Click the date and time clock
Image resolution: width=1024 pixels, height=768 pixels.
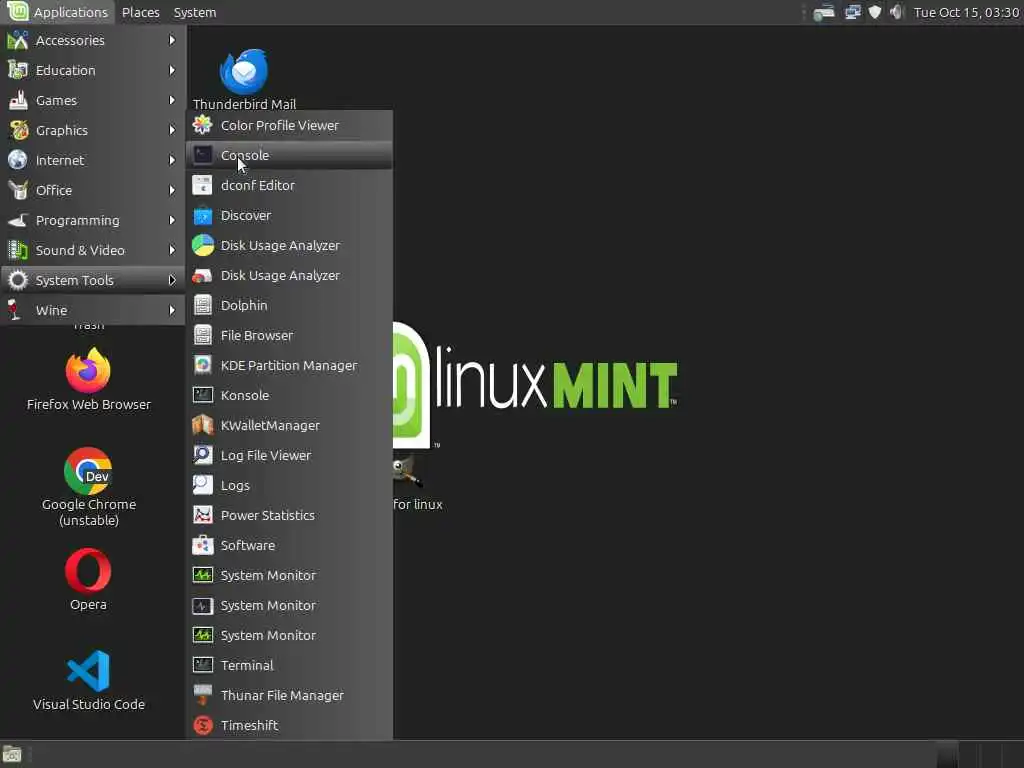(x=966, y=12)
